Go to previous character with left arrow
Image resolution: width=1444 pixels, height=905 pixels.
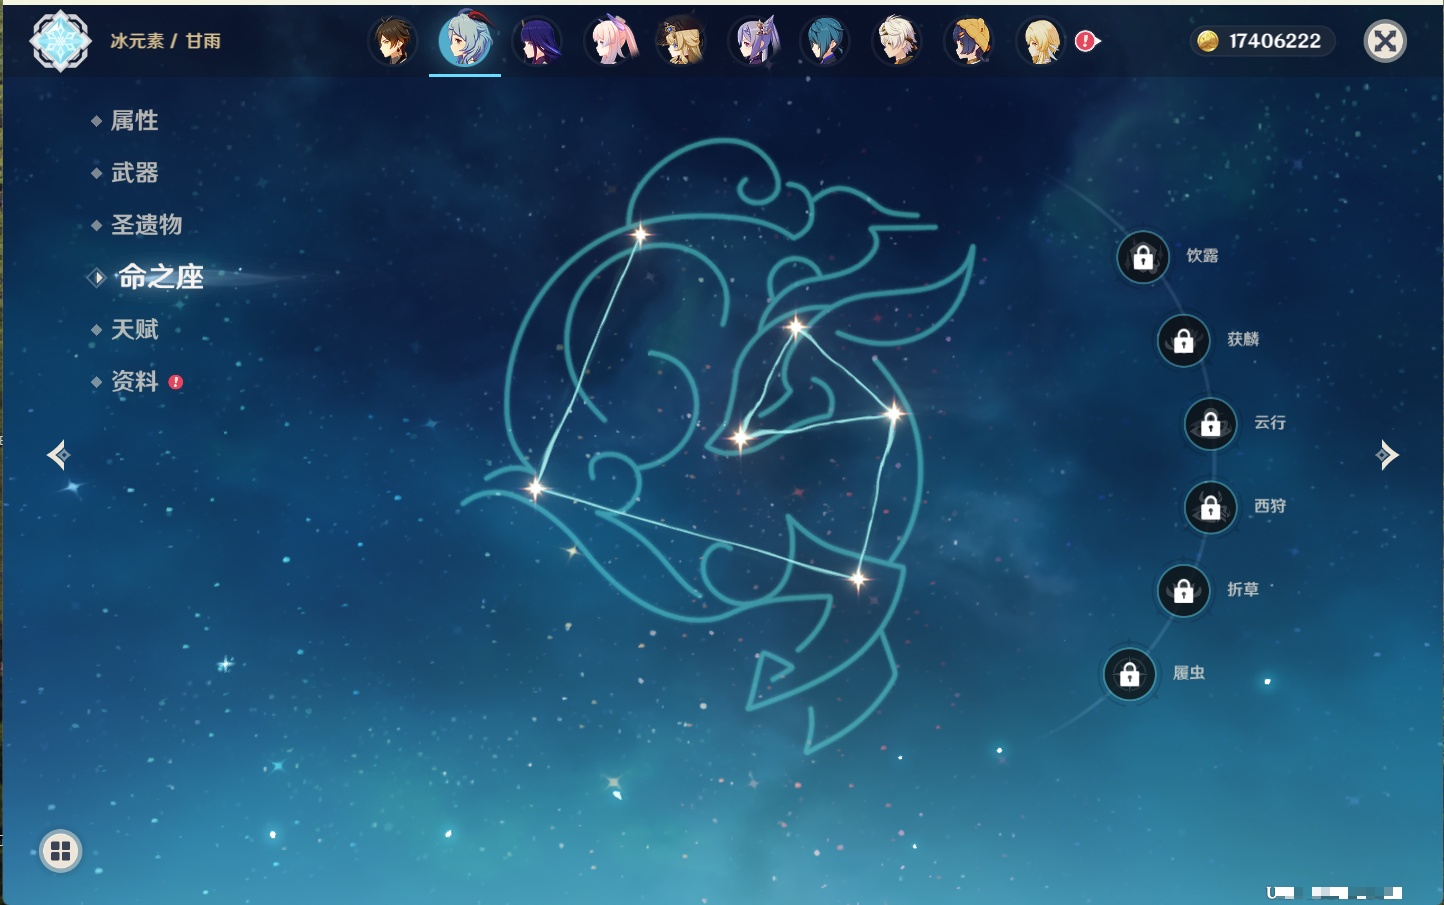(58, 455)
